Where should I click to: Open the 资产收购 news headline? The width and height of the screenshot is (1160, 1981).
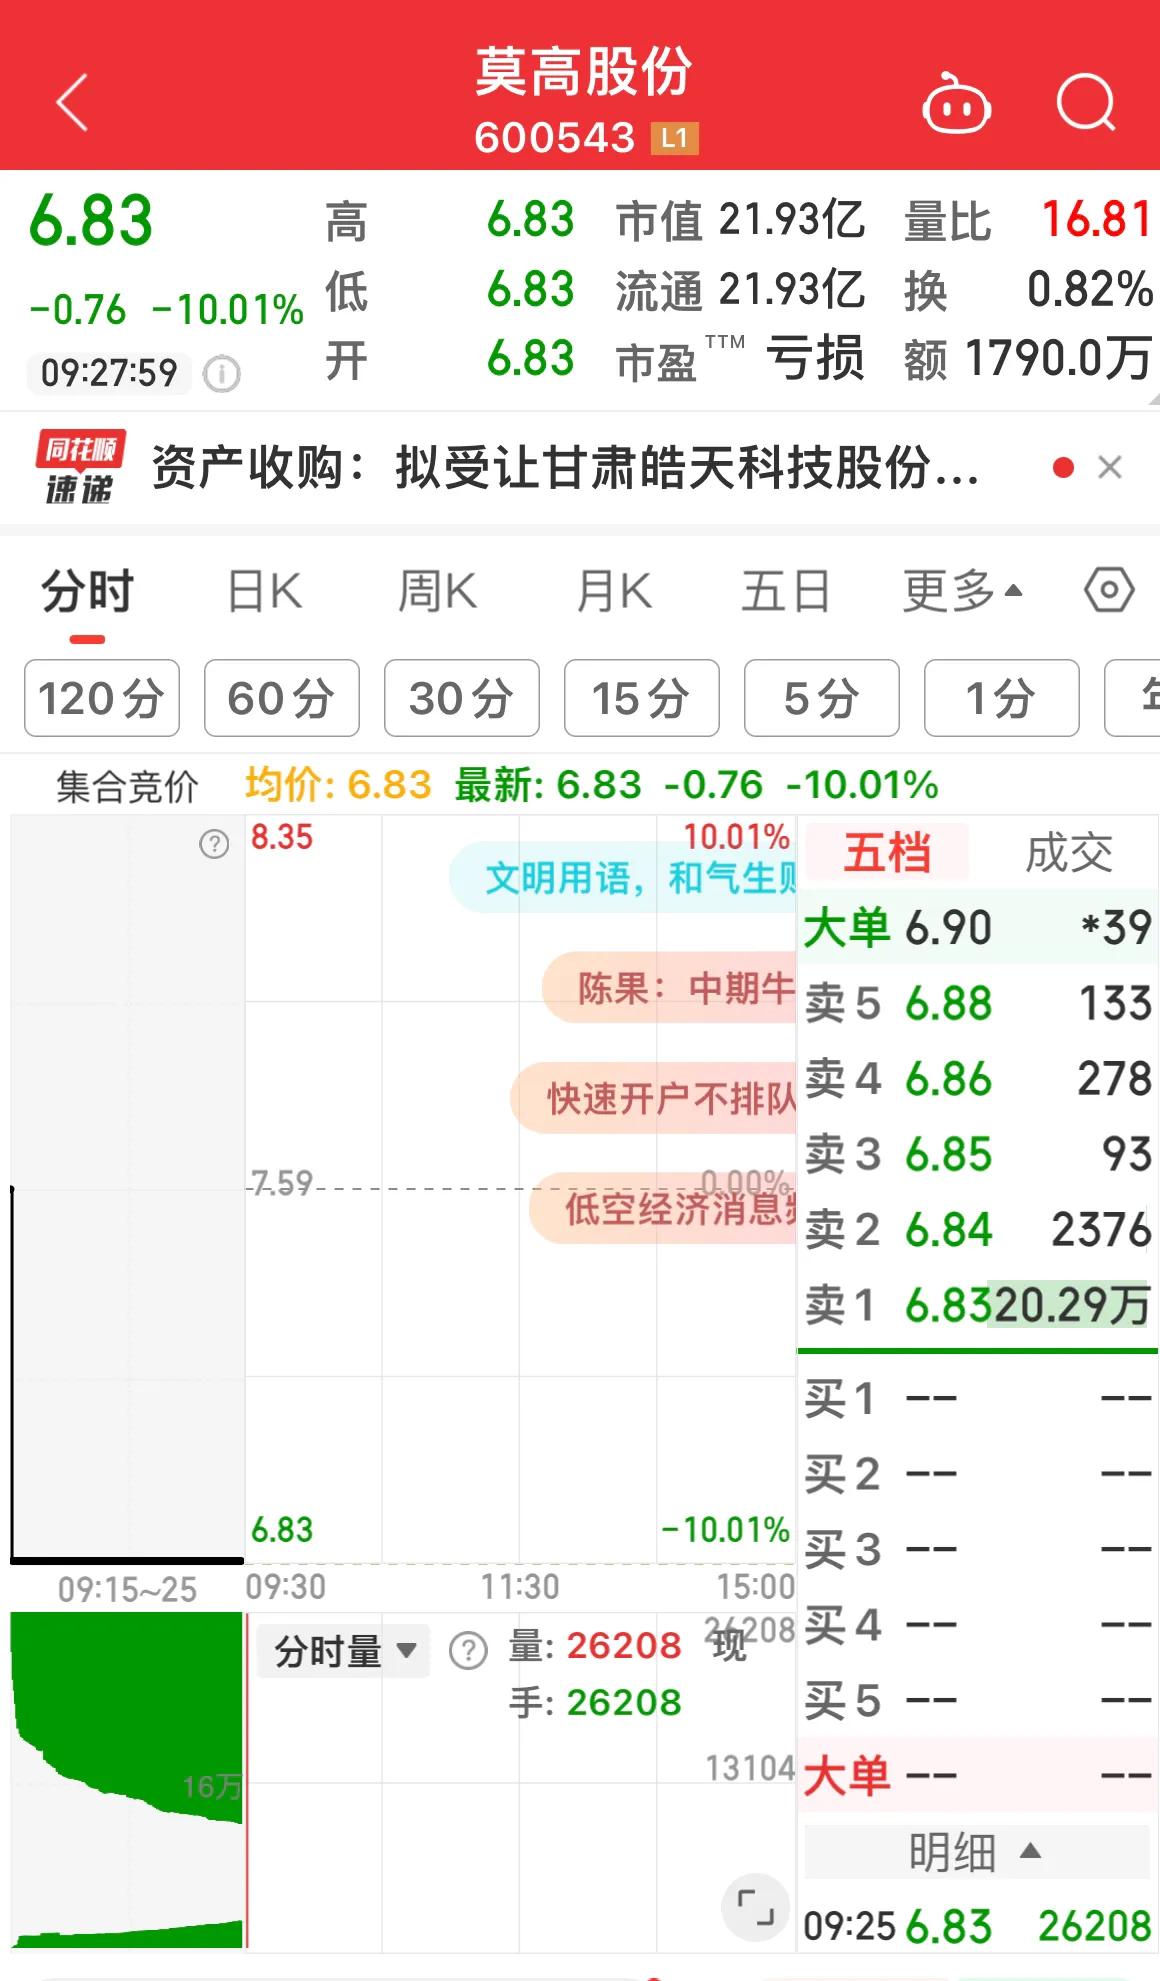click(x=566, y=468)
